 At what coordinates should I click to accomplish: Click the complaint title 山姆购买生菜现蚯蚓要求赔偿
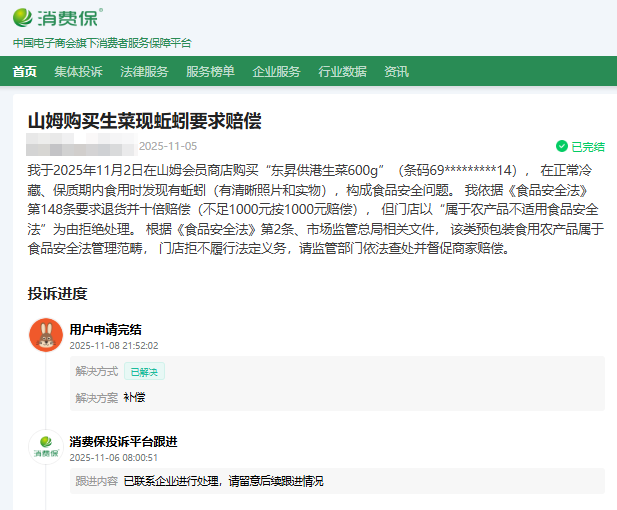[144, 120]
